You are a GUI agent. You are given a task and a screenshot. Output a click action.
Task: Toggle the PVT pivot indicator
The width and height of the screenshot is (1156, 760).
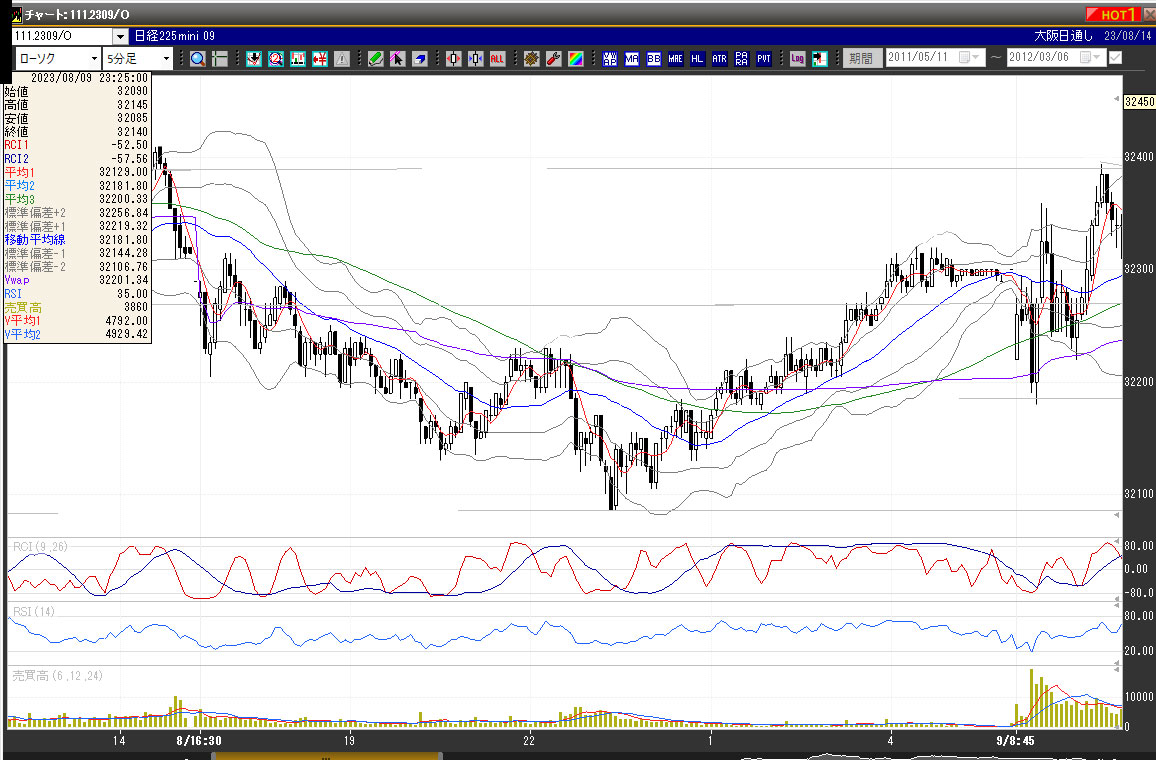pos(764,59)
